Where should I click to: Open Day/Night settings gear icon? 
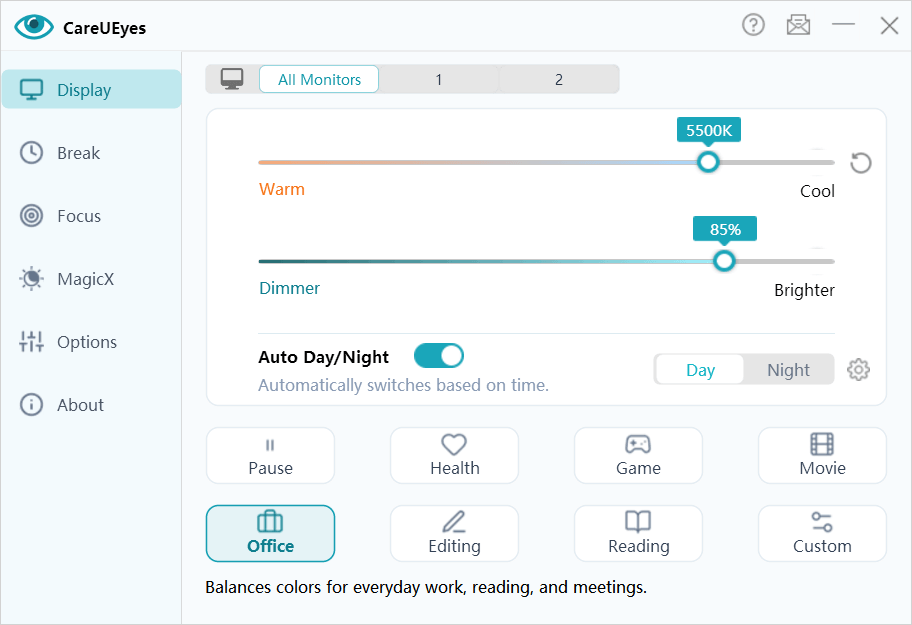(x=858, y=370)
